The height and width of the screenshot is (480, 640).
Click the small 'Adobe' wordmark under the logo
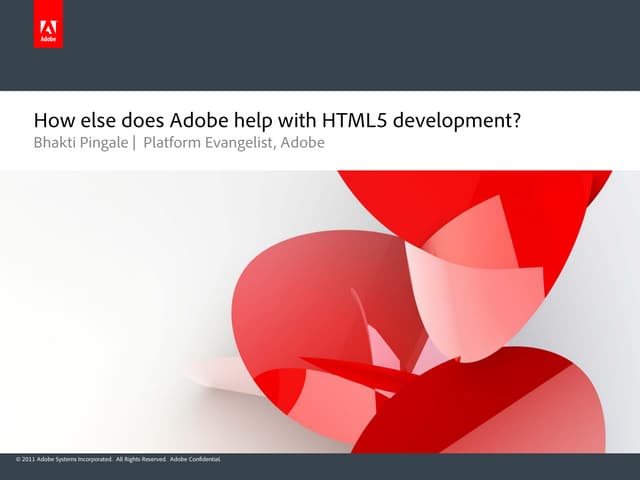(x=47, y=41)
